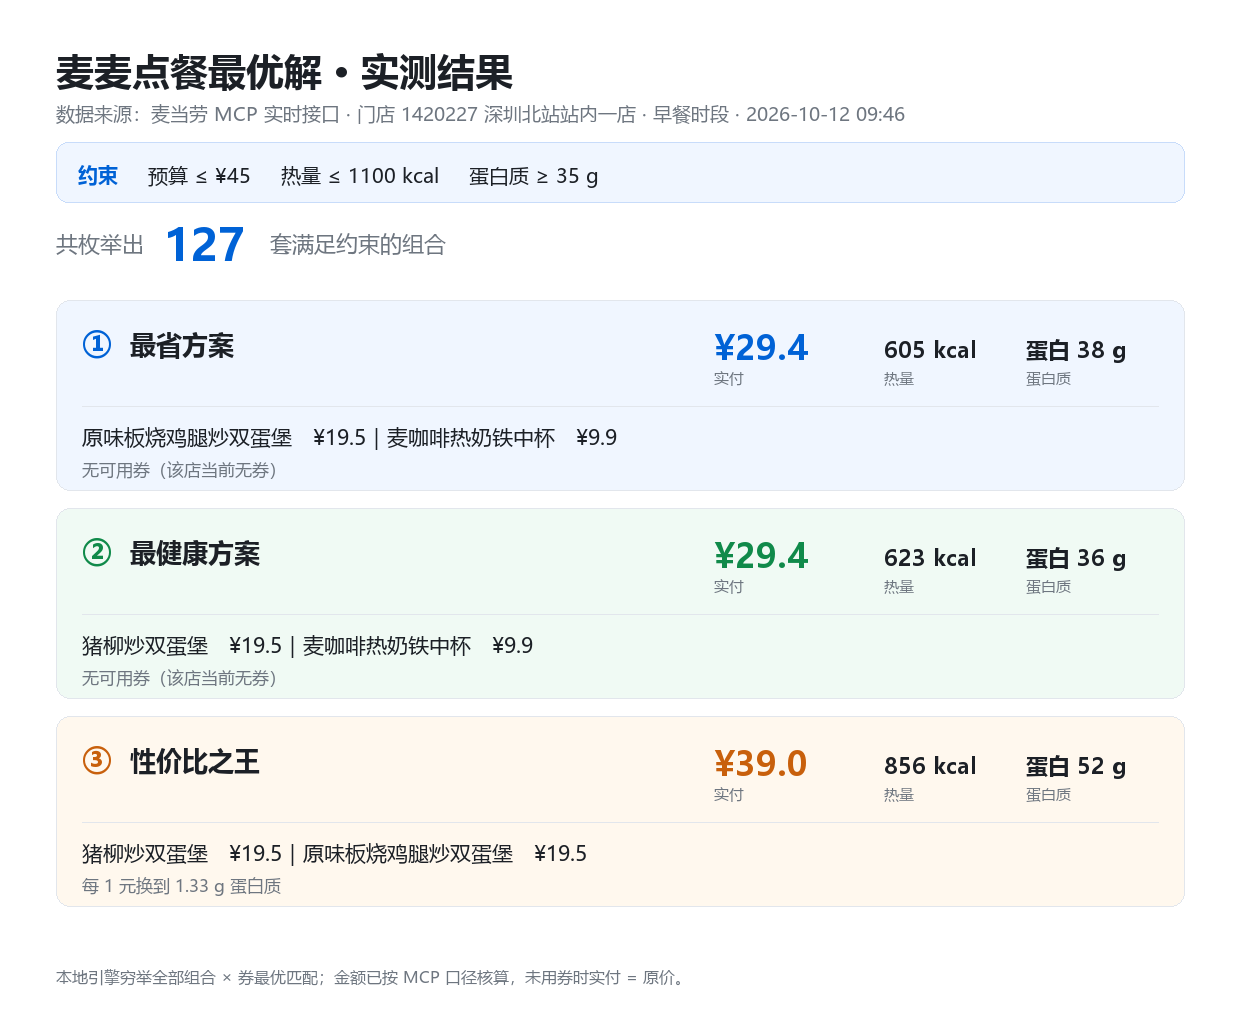Click the large number 127

click(x=205, y=244)
